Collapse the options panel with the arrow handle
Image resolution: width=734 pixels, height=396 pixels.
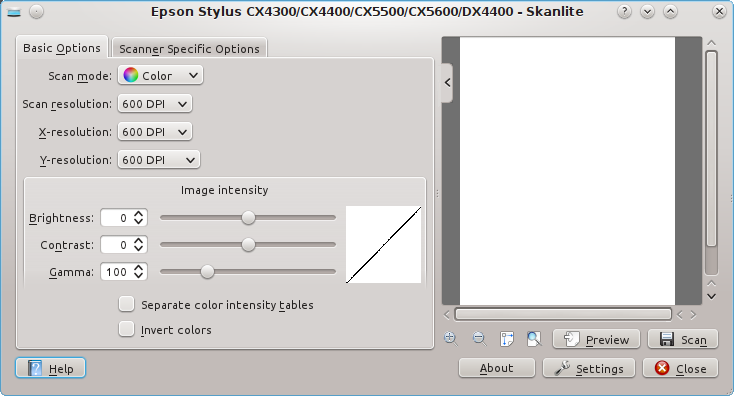448,83
